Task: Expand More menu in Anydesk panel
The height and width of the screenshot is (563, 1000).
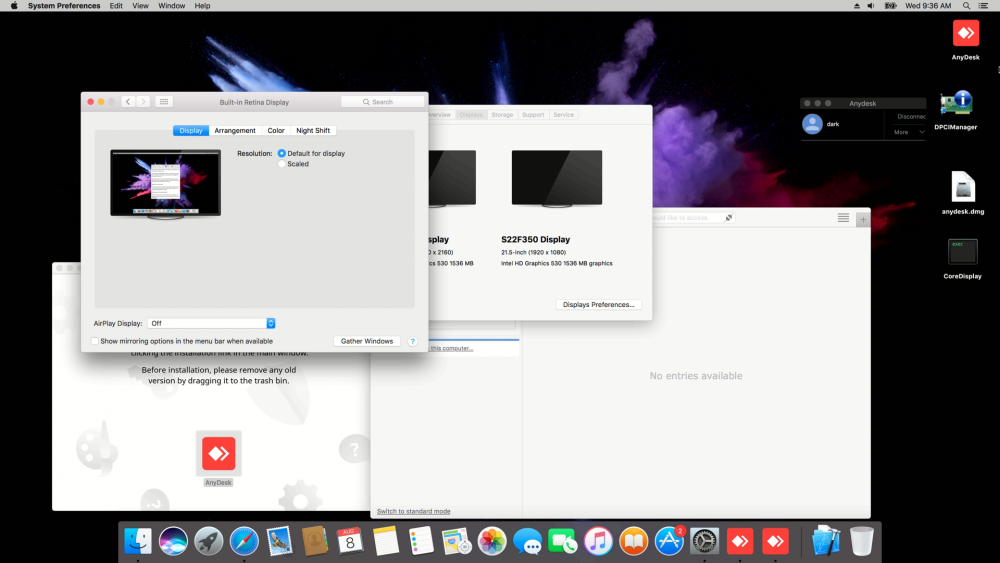Action: (x=909, y=132)
